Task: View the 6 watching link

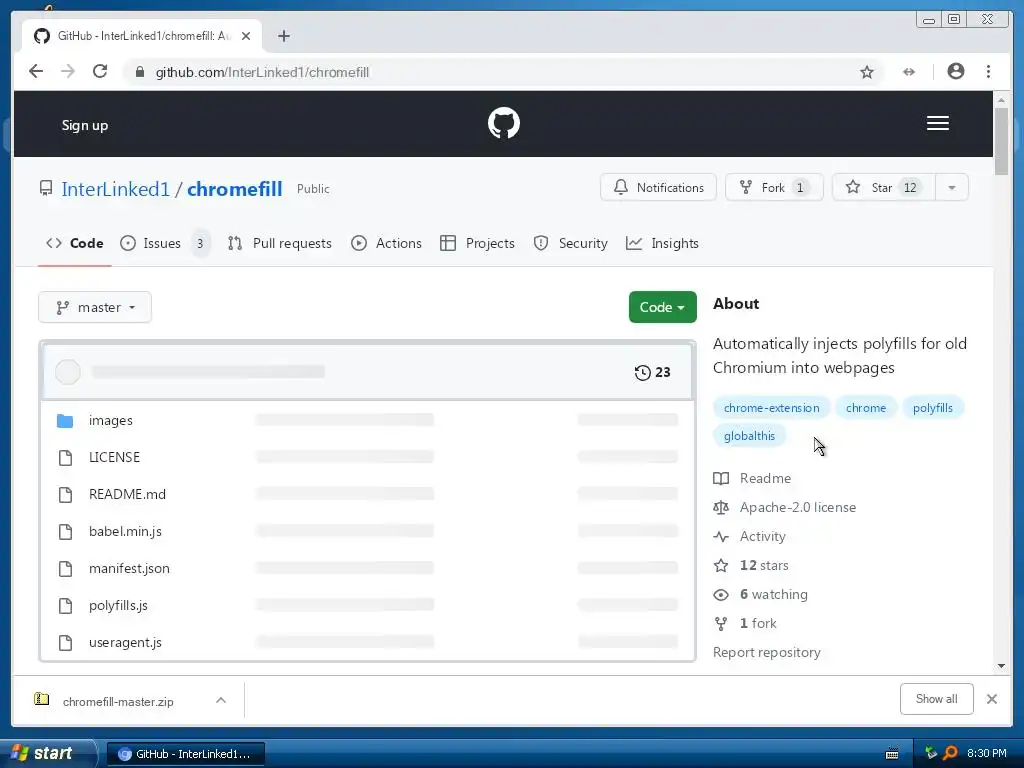Action: 761,595
